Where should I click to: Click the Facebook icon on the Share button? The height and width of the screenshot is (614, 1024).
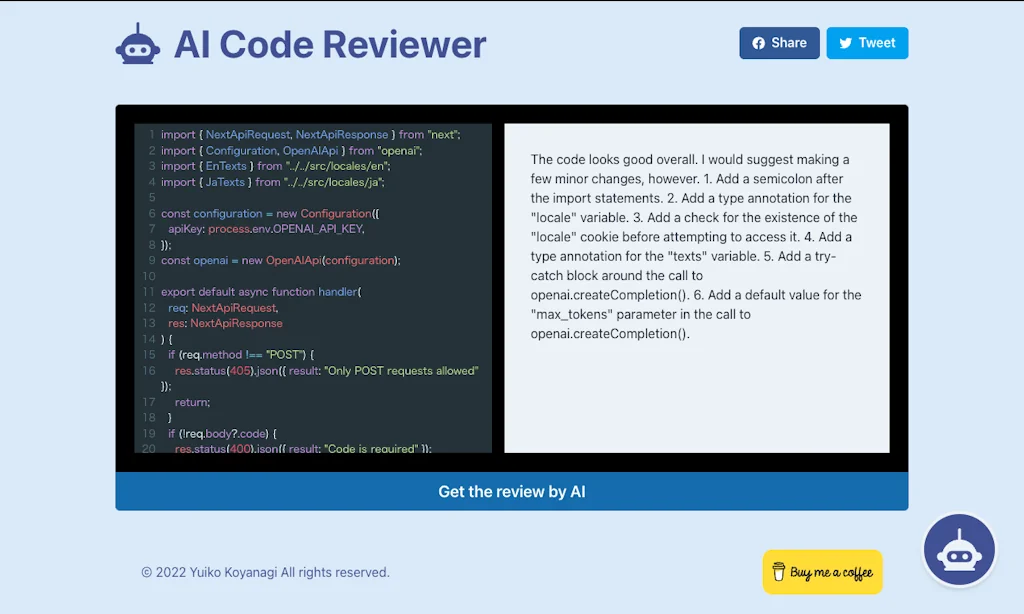[x=757, y=42]
